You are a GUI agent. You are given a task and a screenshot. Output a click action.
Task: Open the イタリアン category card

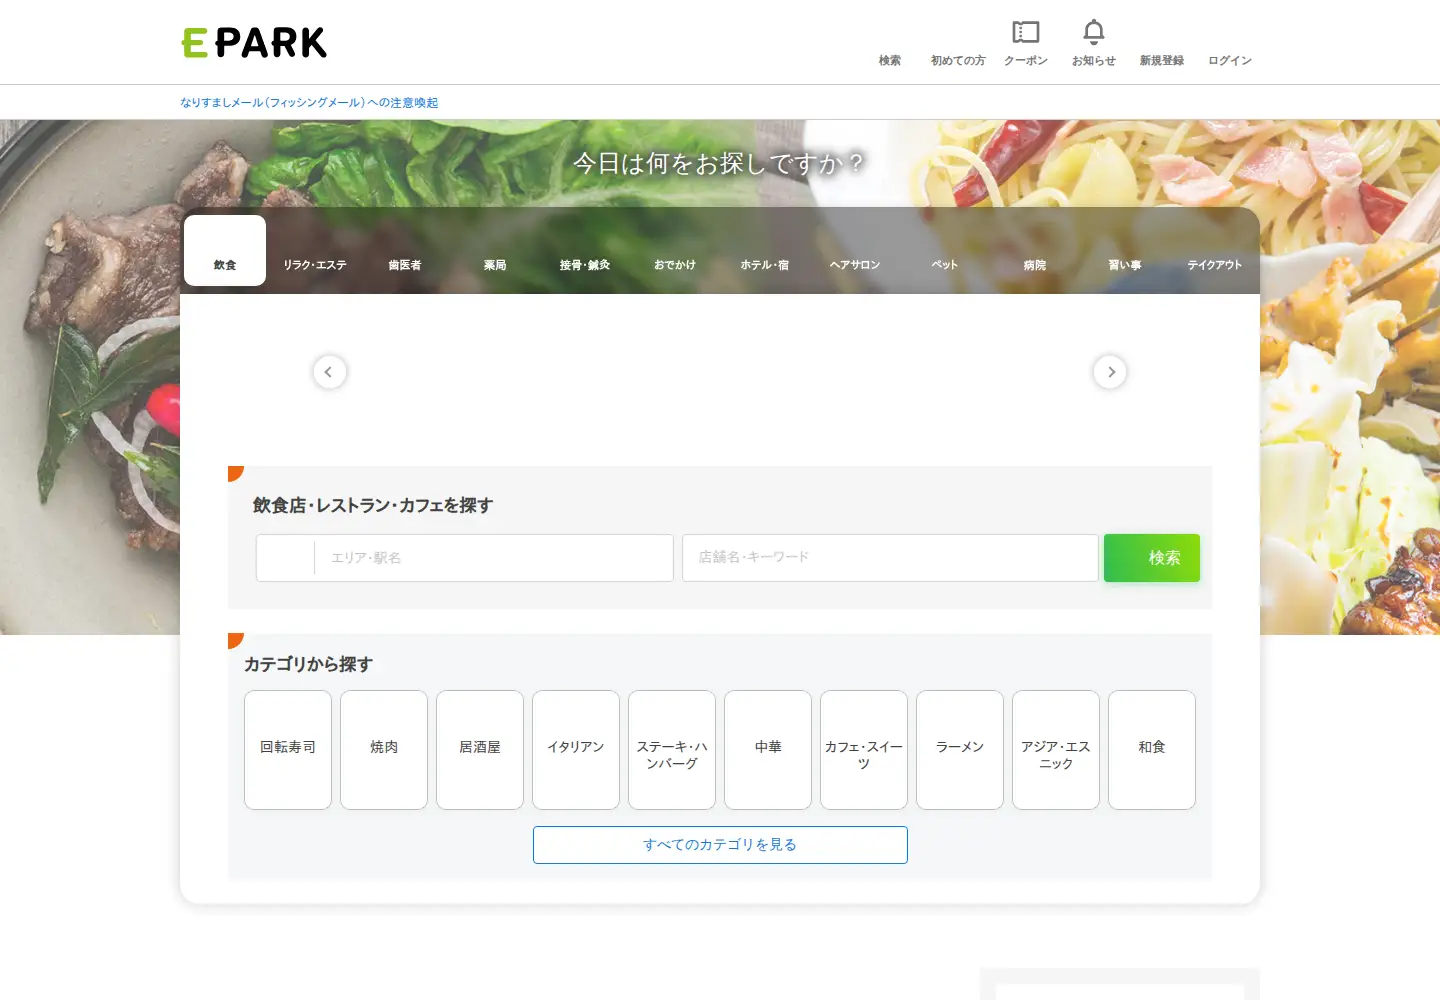click(x=576, y=750)
